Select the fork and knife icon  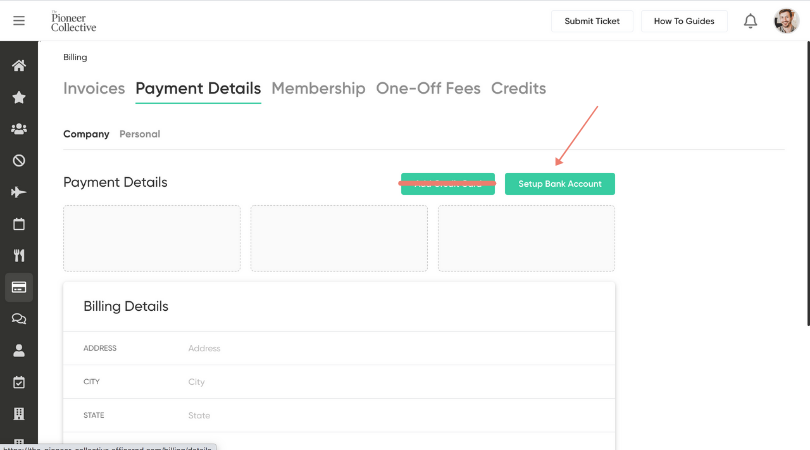pyautogui.click(x=19, y=255)
